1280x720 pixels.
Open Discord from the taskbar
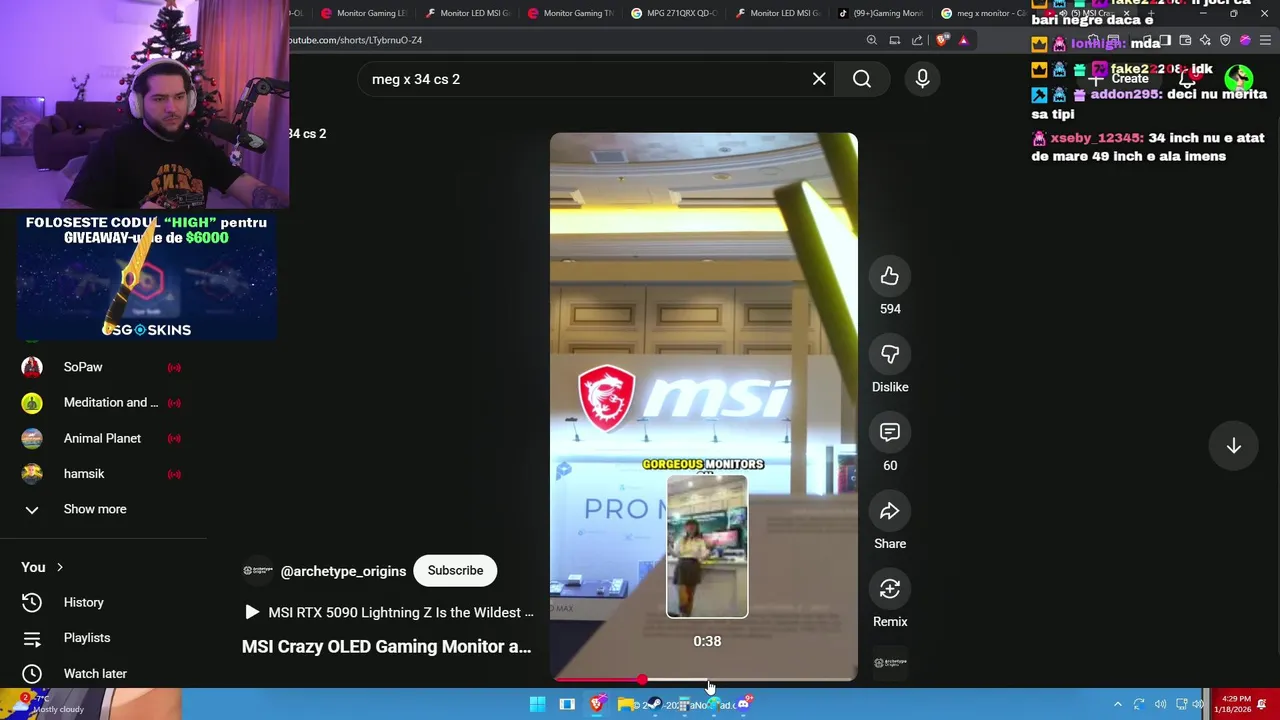pos(743,704)
